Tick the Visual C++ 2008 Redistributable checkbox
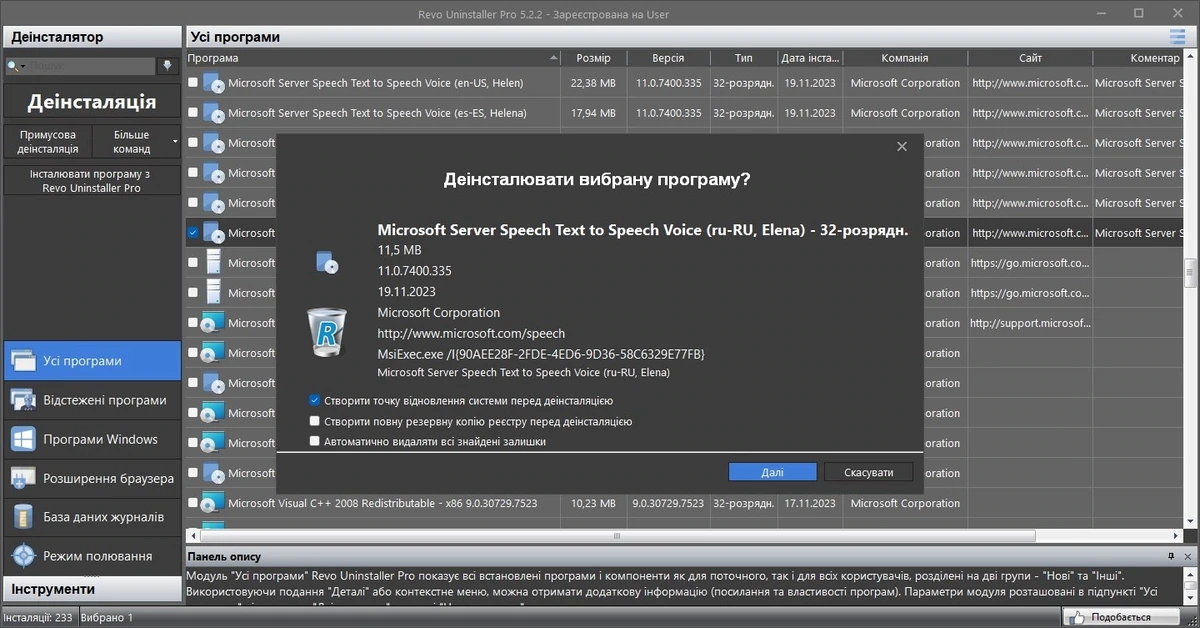 [x=193, y=503]
